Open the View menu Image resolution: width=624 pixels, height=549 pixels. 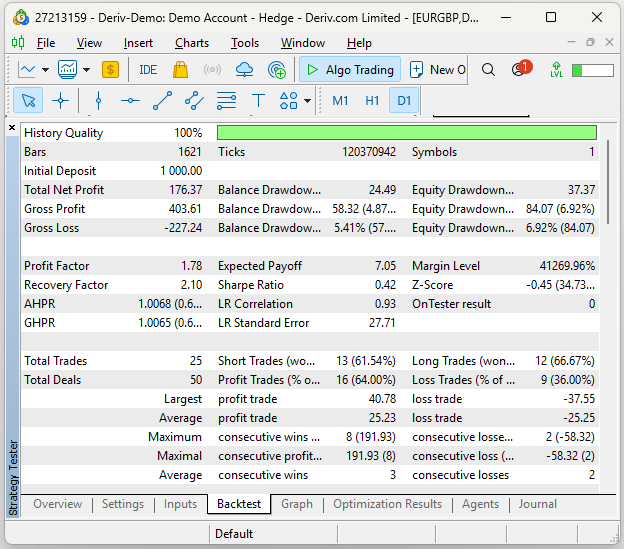click(x=89, y=43)
